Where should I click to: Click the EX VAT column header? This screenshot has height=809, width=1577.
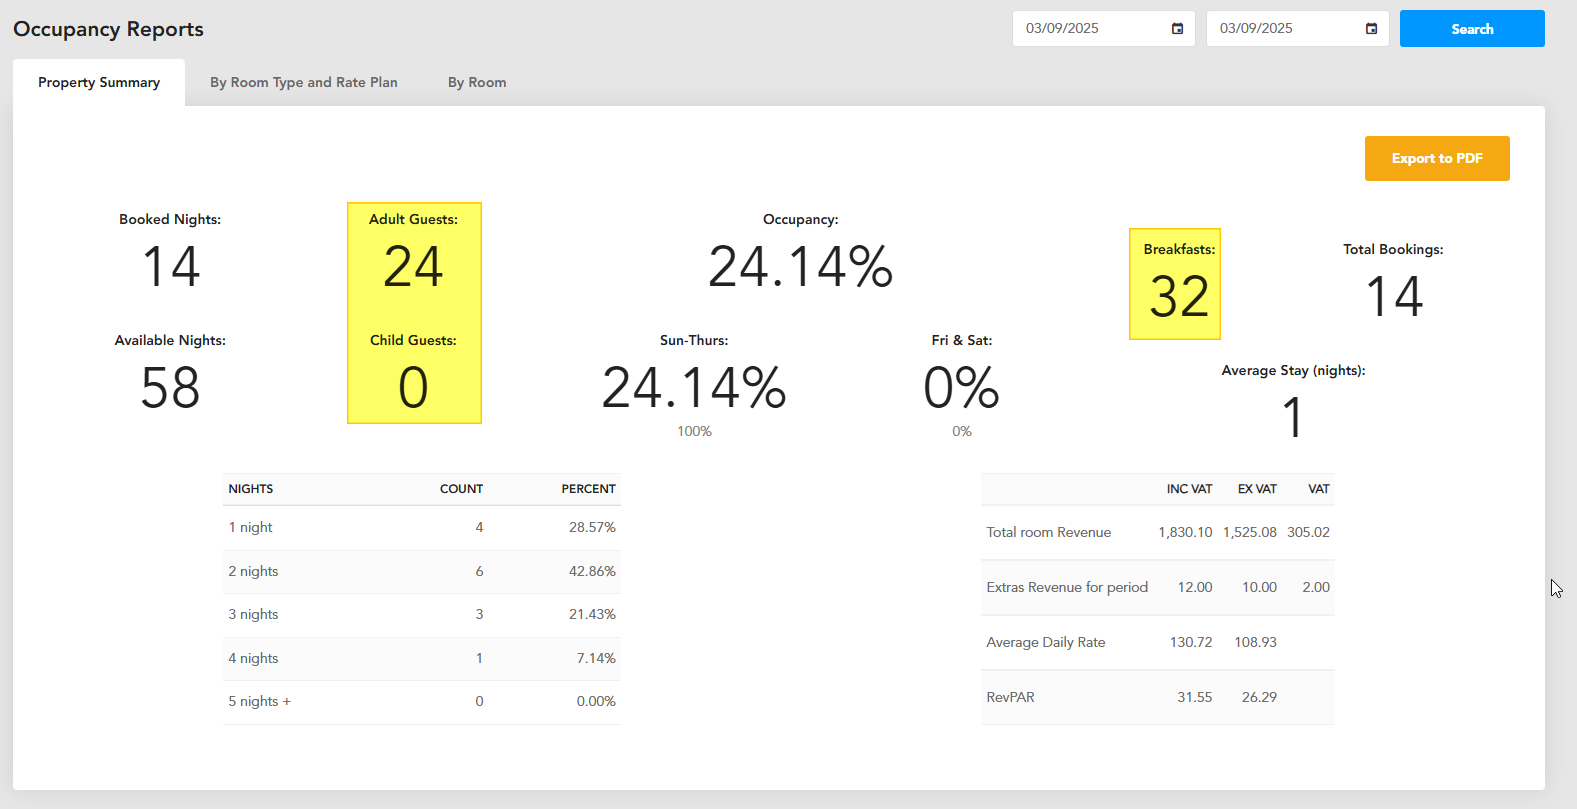[1257, 489]
